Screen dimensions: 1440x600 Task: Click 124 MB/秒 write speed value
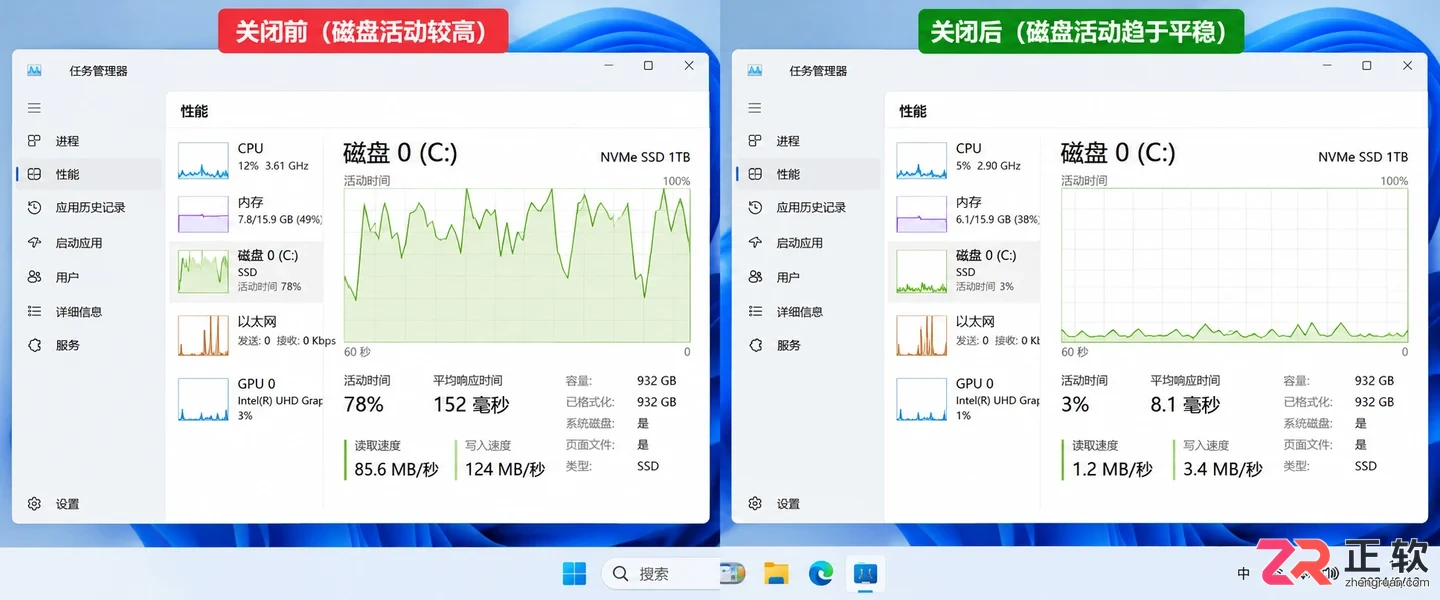pos(505,469)
